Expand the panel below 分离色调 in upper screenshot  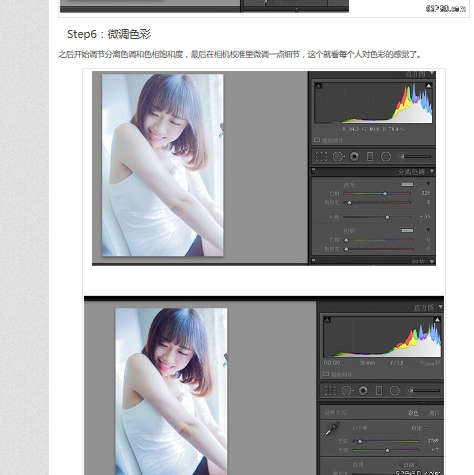point(432,261)
